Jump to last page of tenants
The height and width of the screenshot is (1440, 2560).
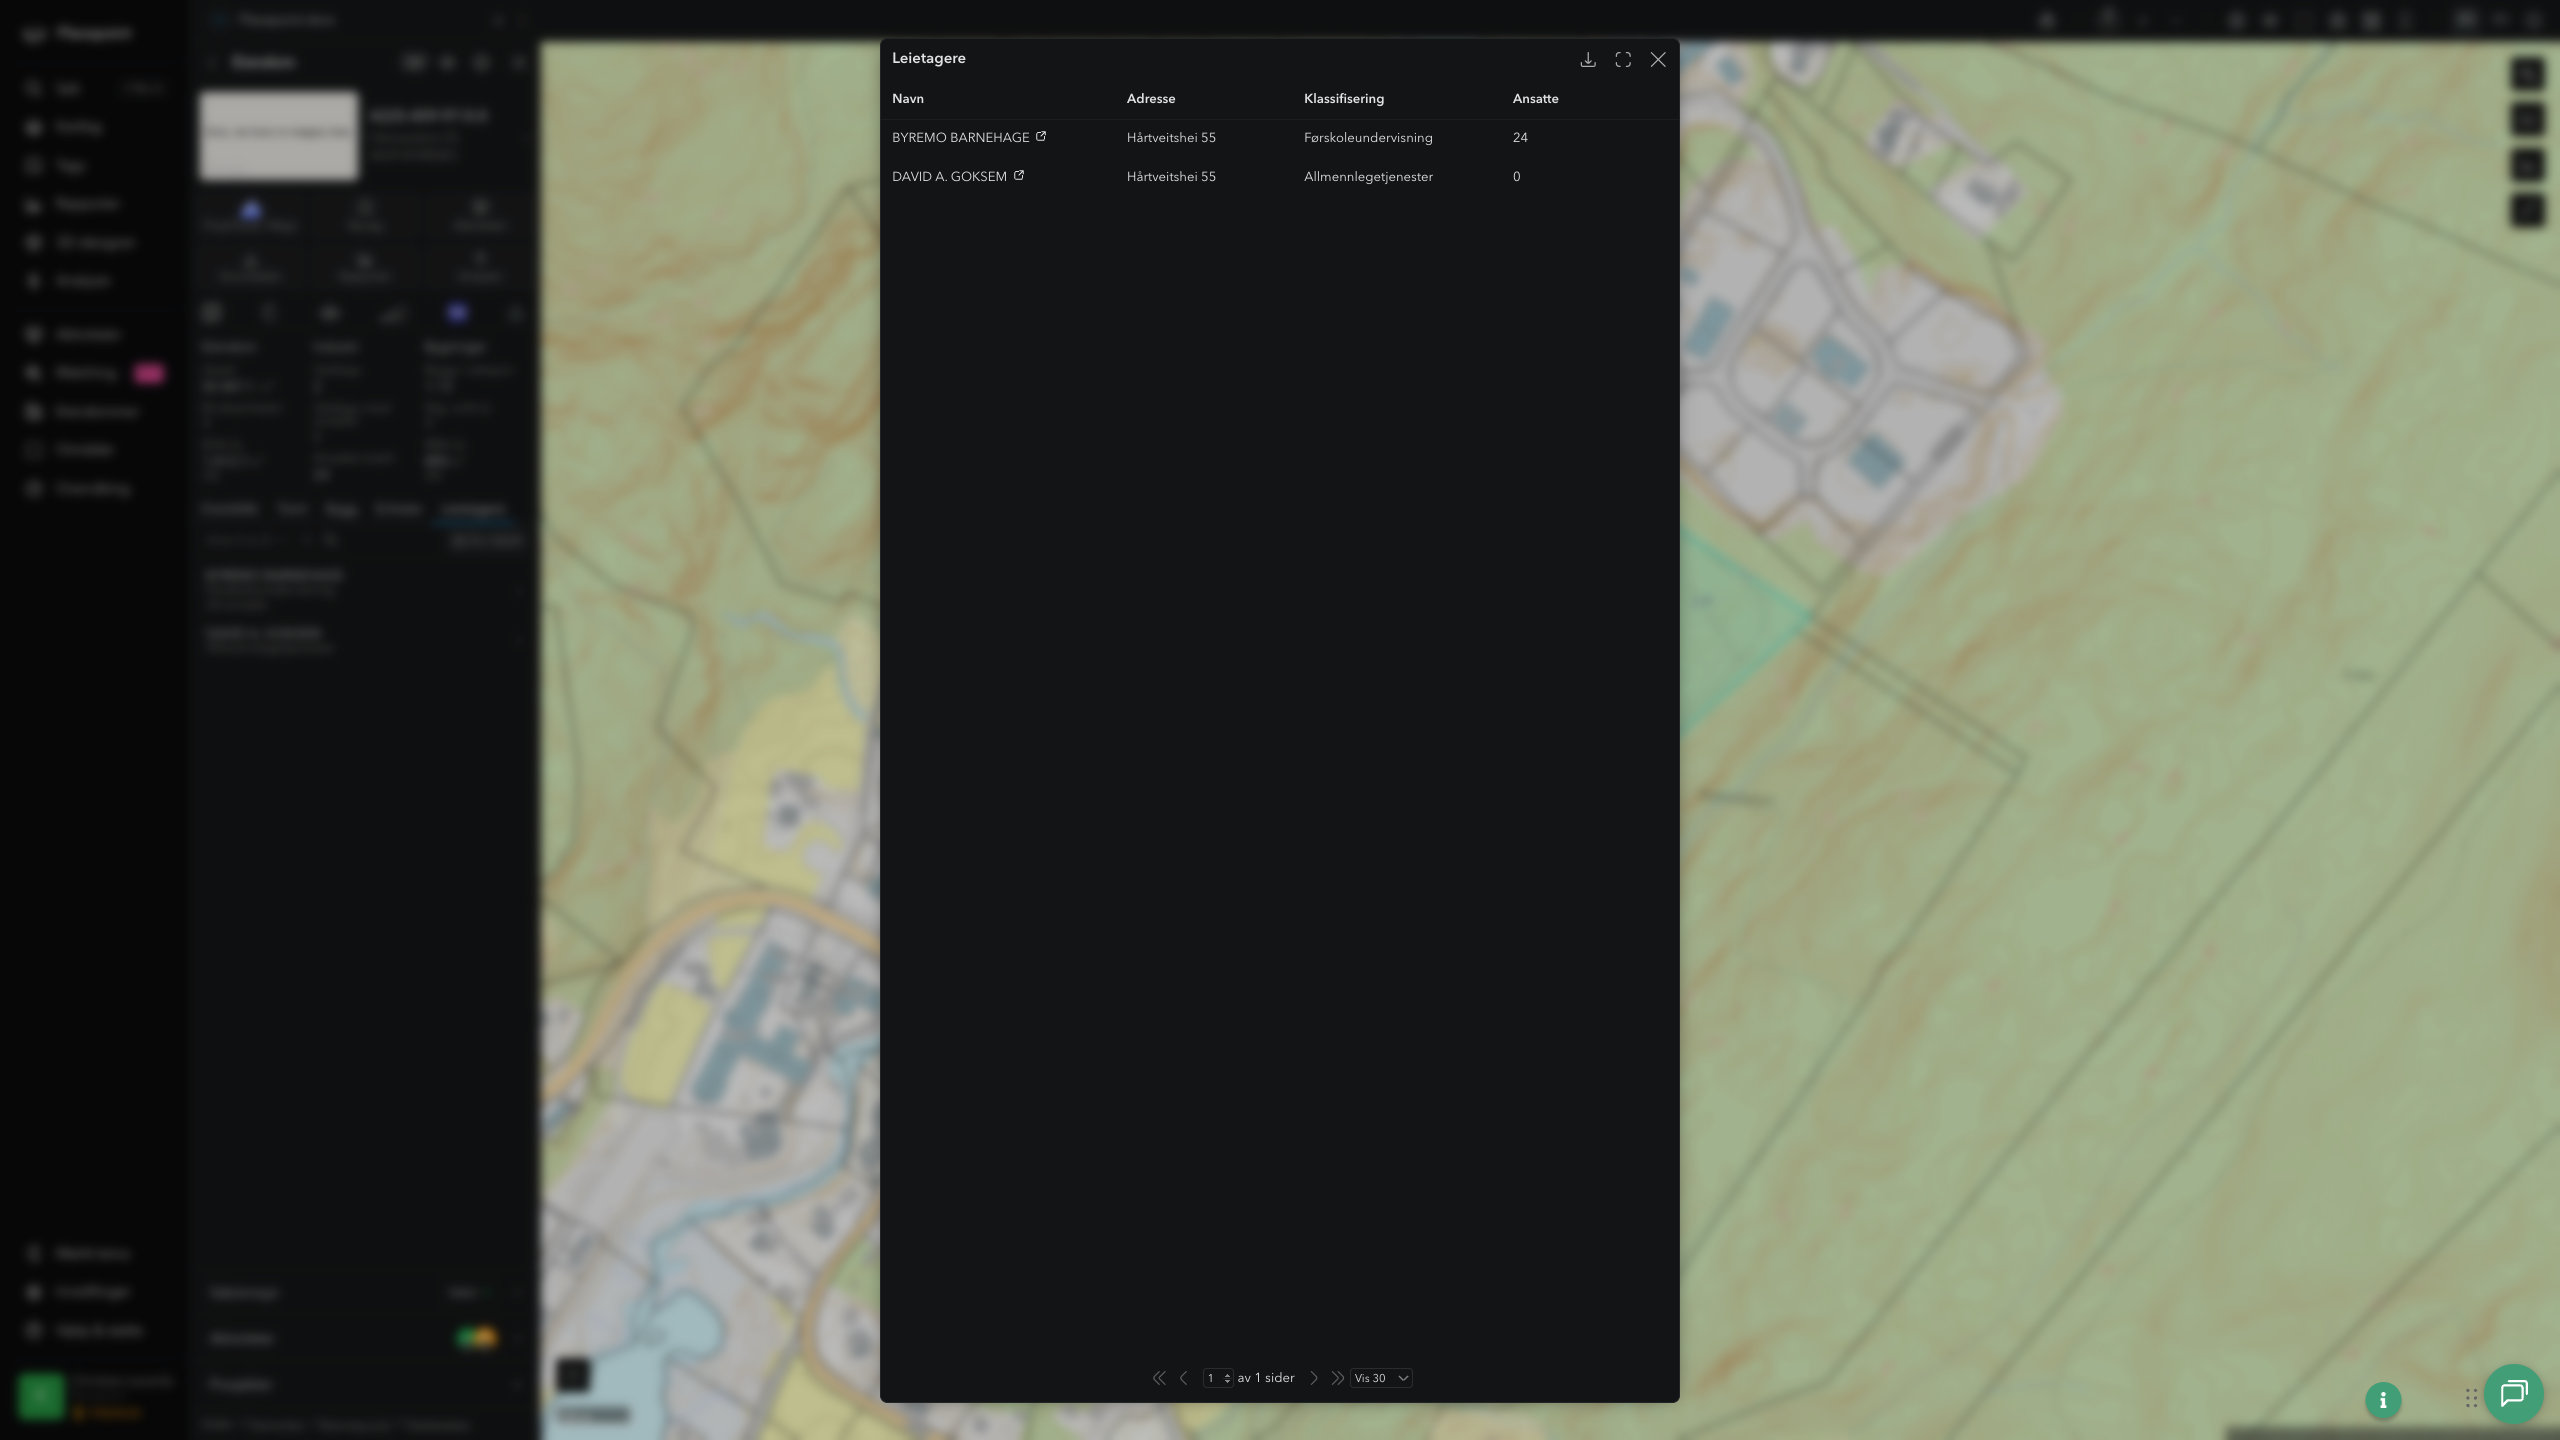click(x=1338, y=1378)
